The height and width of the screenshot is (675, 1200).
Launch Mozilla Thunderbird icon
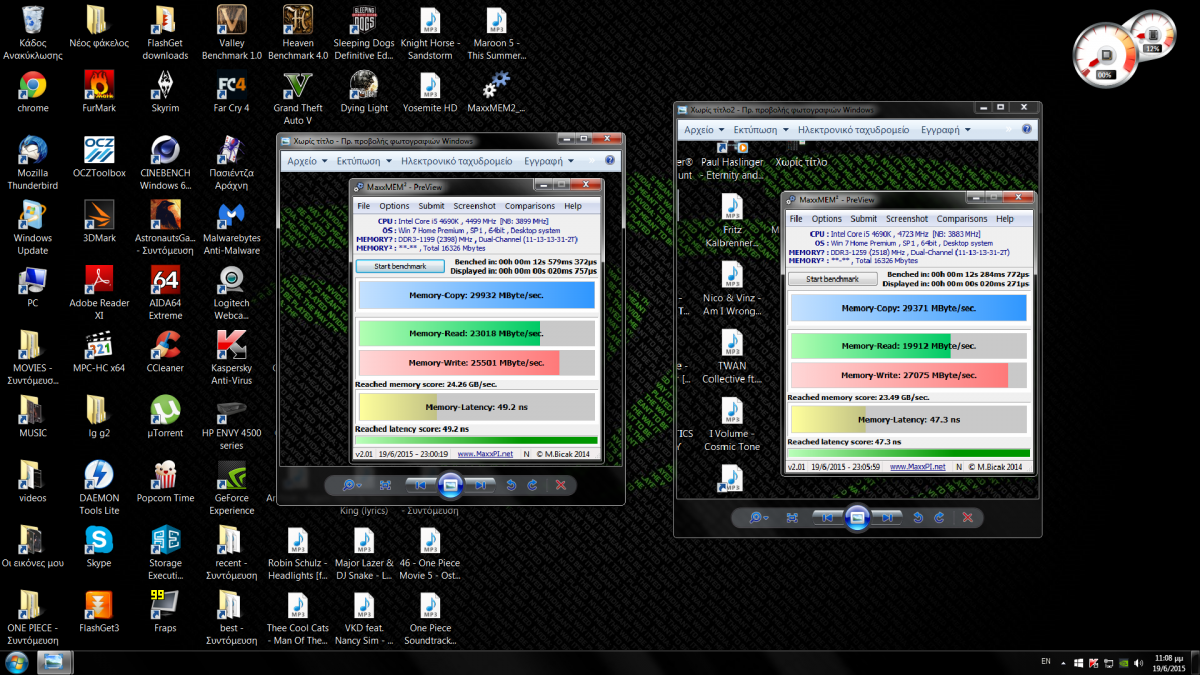(33, 163)
